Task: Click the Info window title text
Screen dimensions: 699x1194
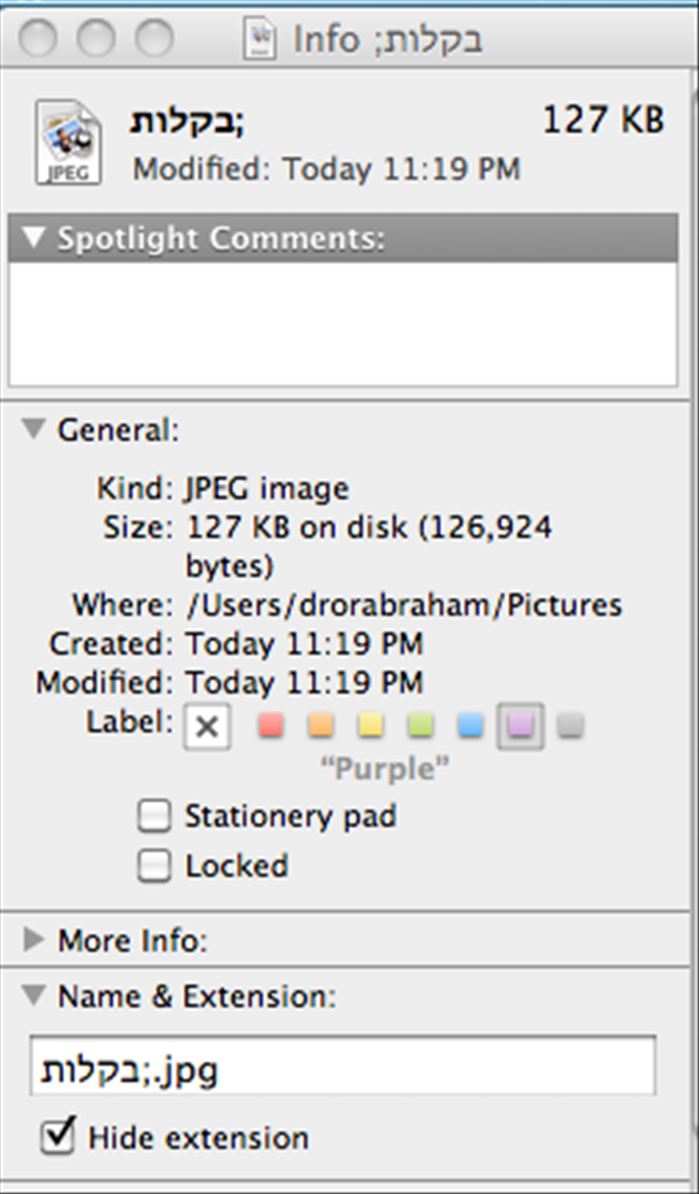Action: pyautogui.click(x=388, y=40)
